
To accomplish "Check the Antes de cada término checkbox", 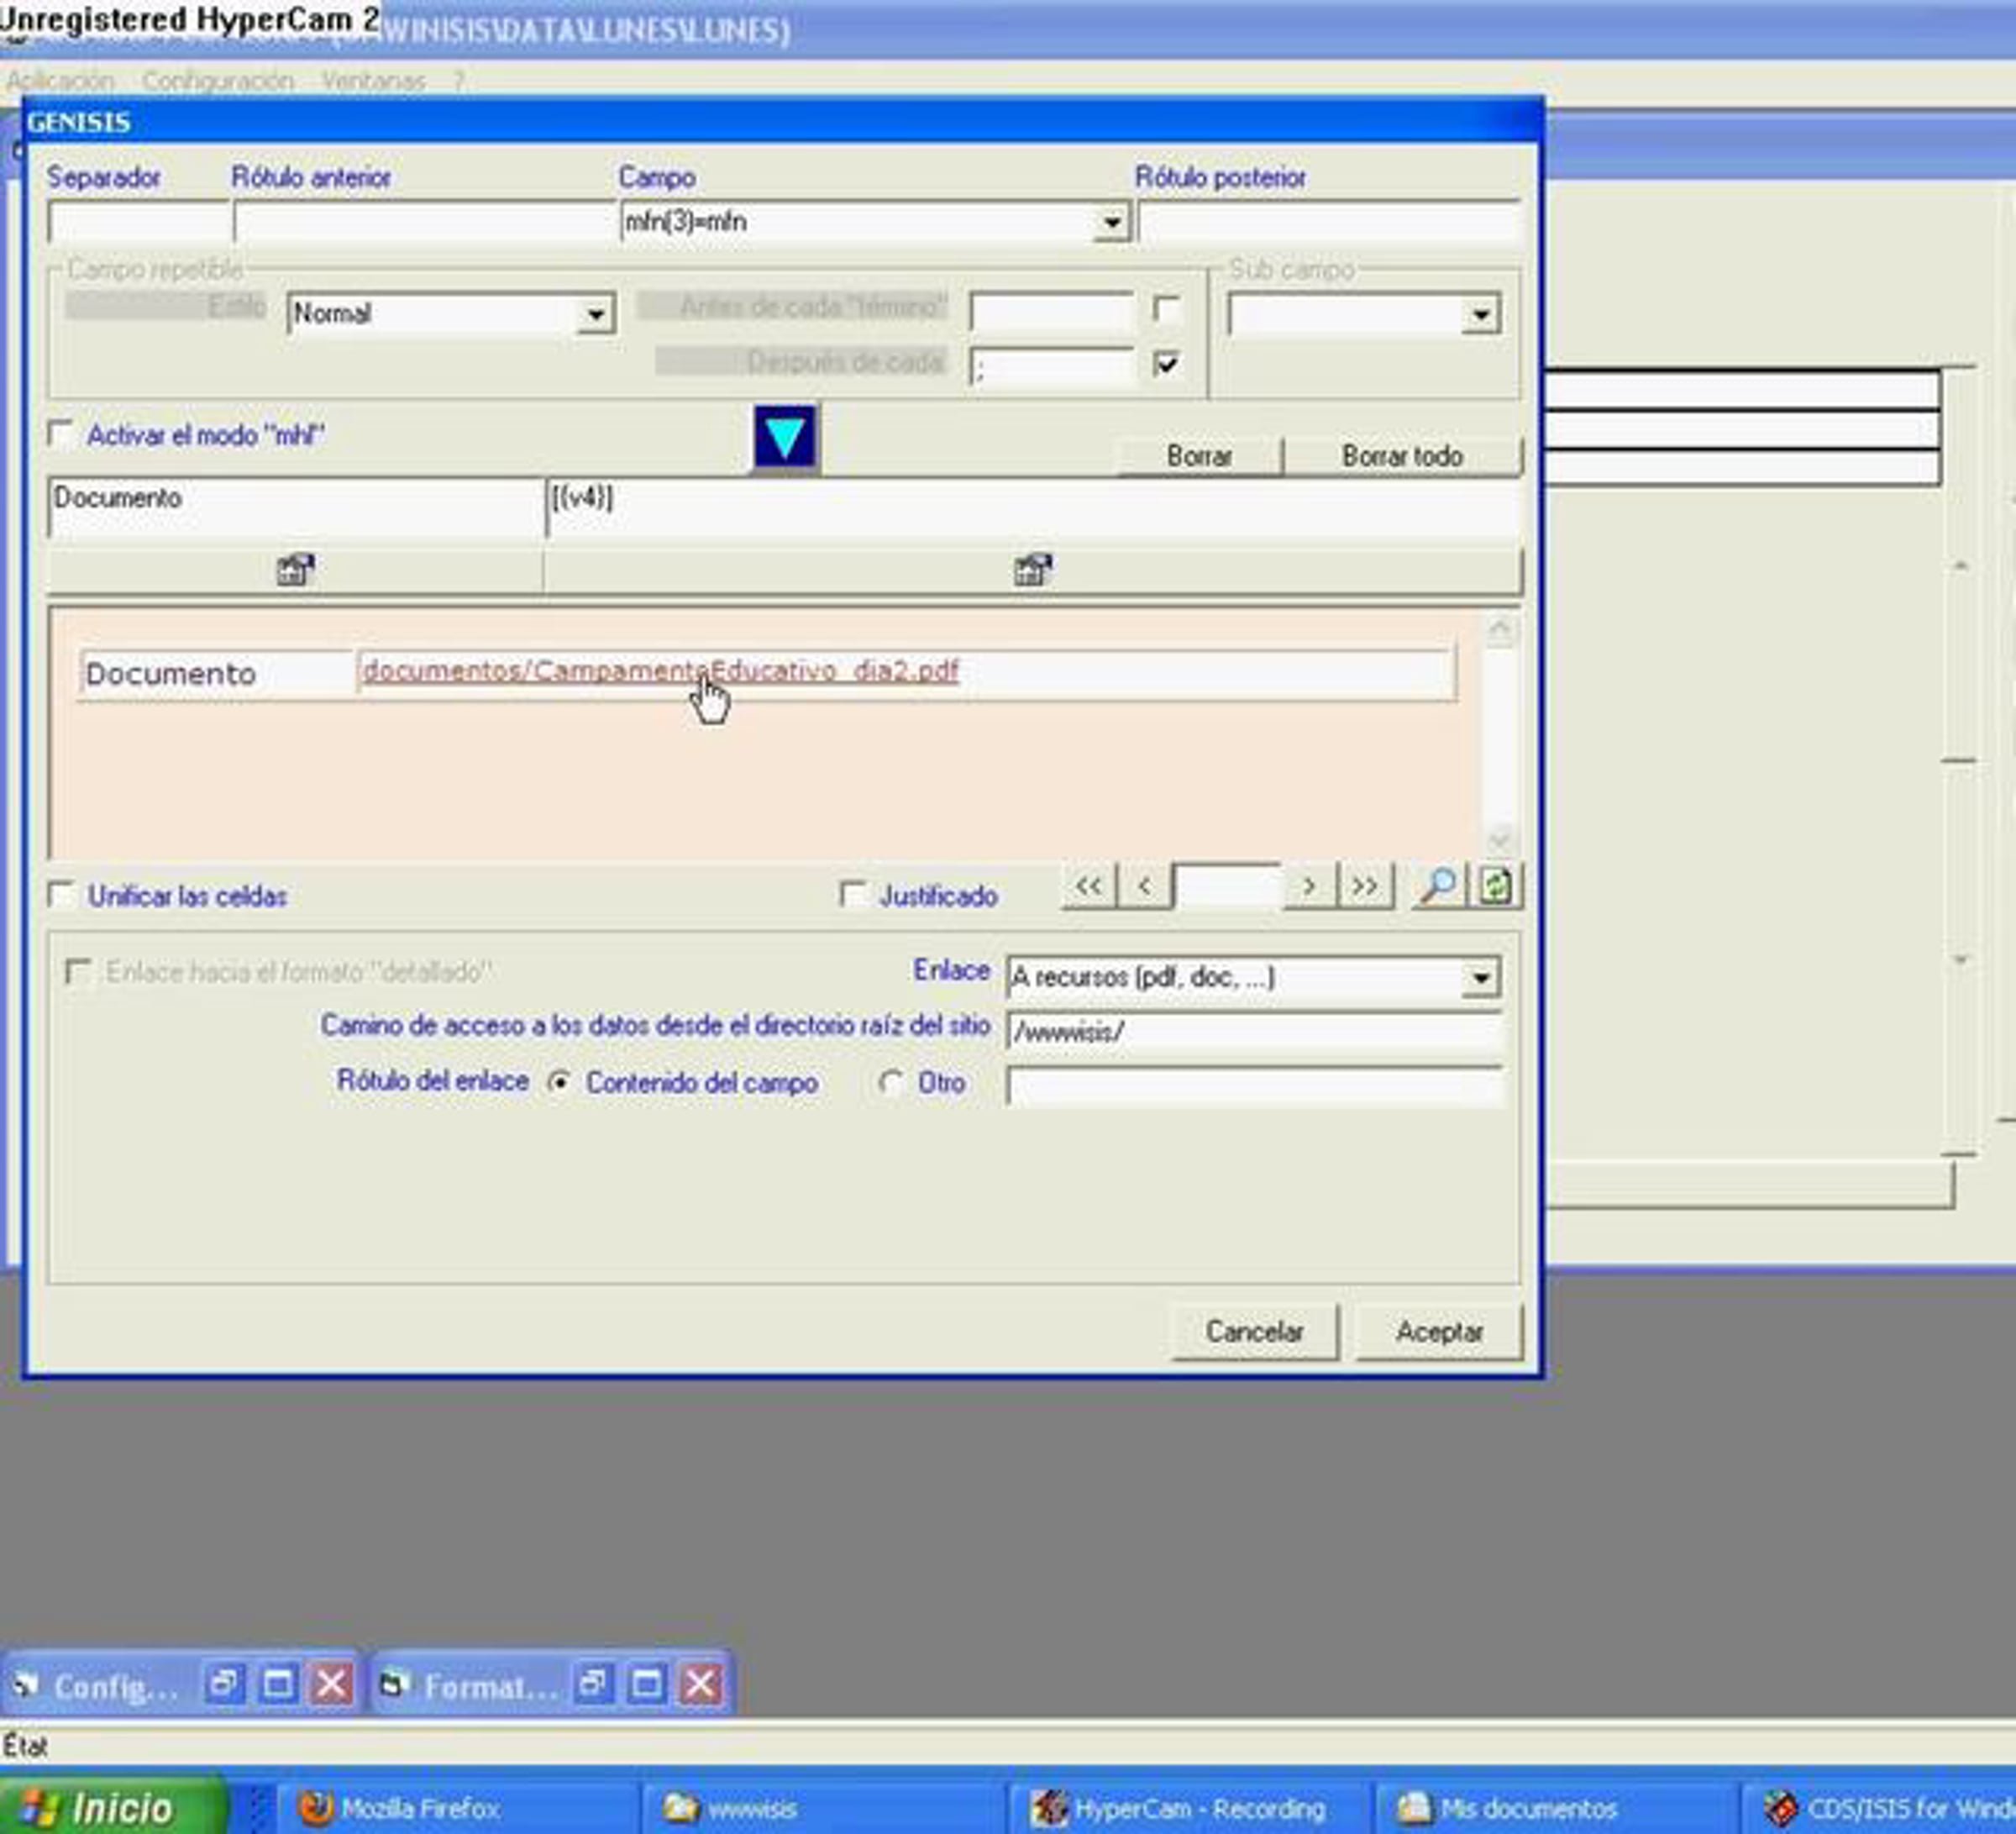I will point(1166,309).
